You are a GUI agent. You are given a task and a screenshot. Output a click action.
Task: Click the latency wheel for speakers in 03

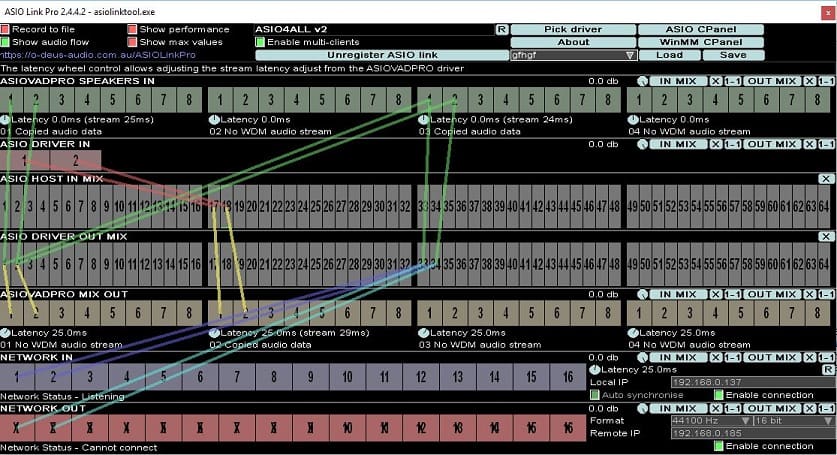coord(424,120)
